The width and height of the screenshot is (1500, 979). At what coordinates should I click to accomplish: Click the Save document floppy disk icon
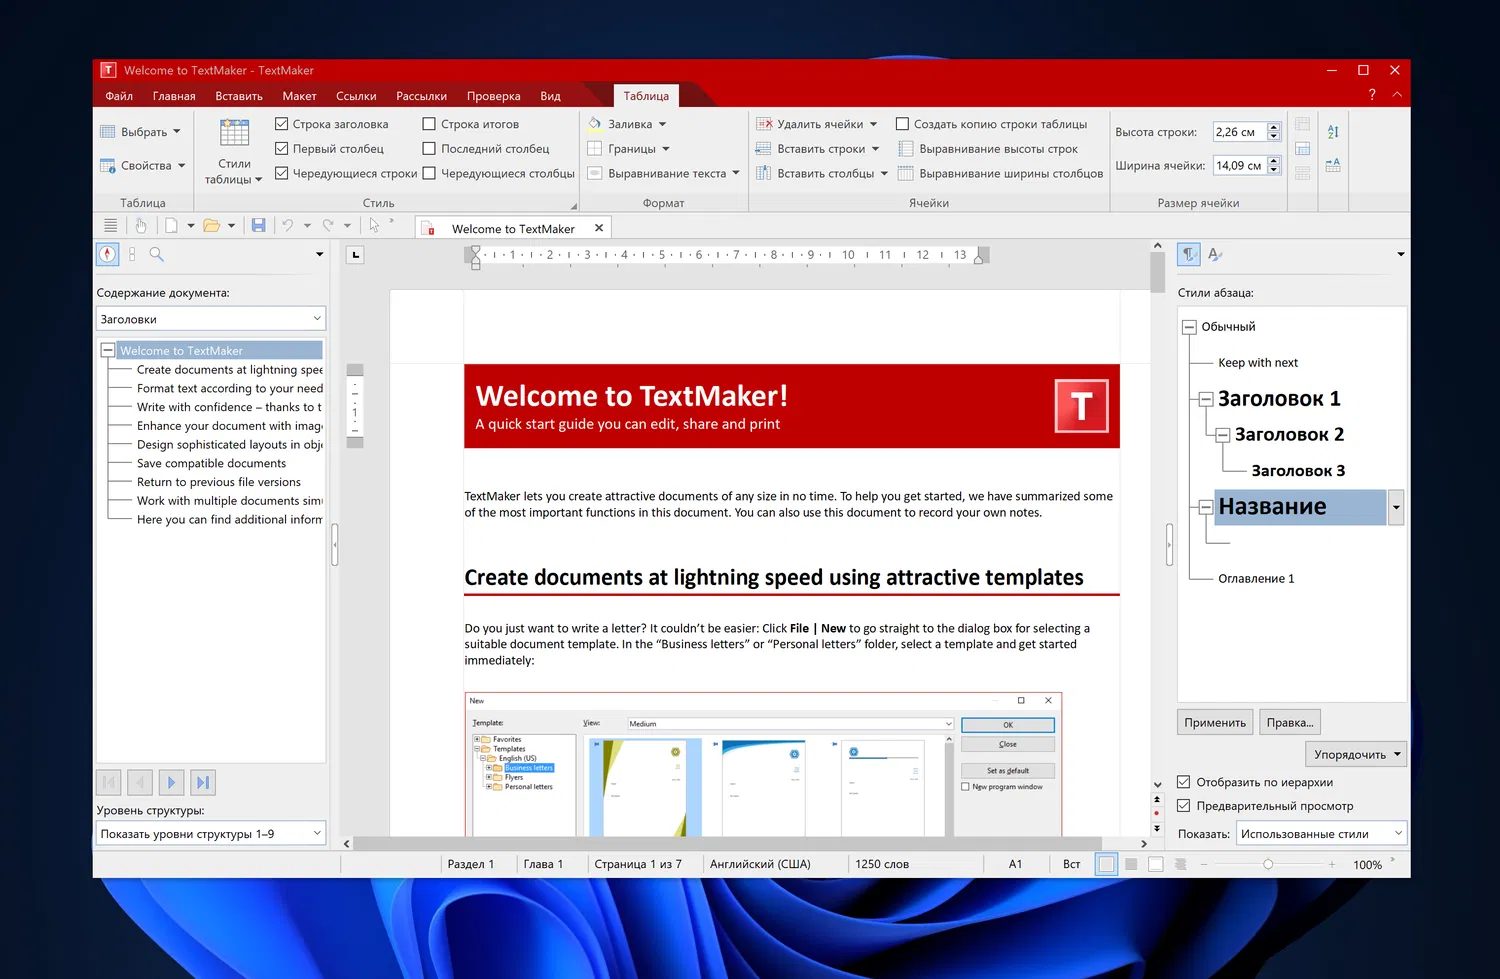[x=258, y=226]
